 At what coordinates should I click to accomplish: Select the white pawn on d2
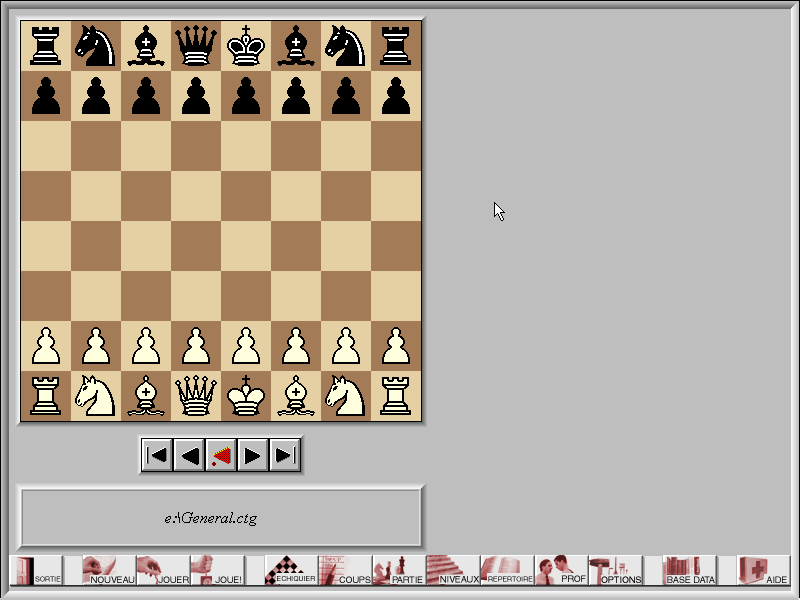[196, 346]
